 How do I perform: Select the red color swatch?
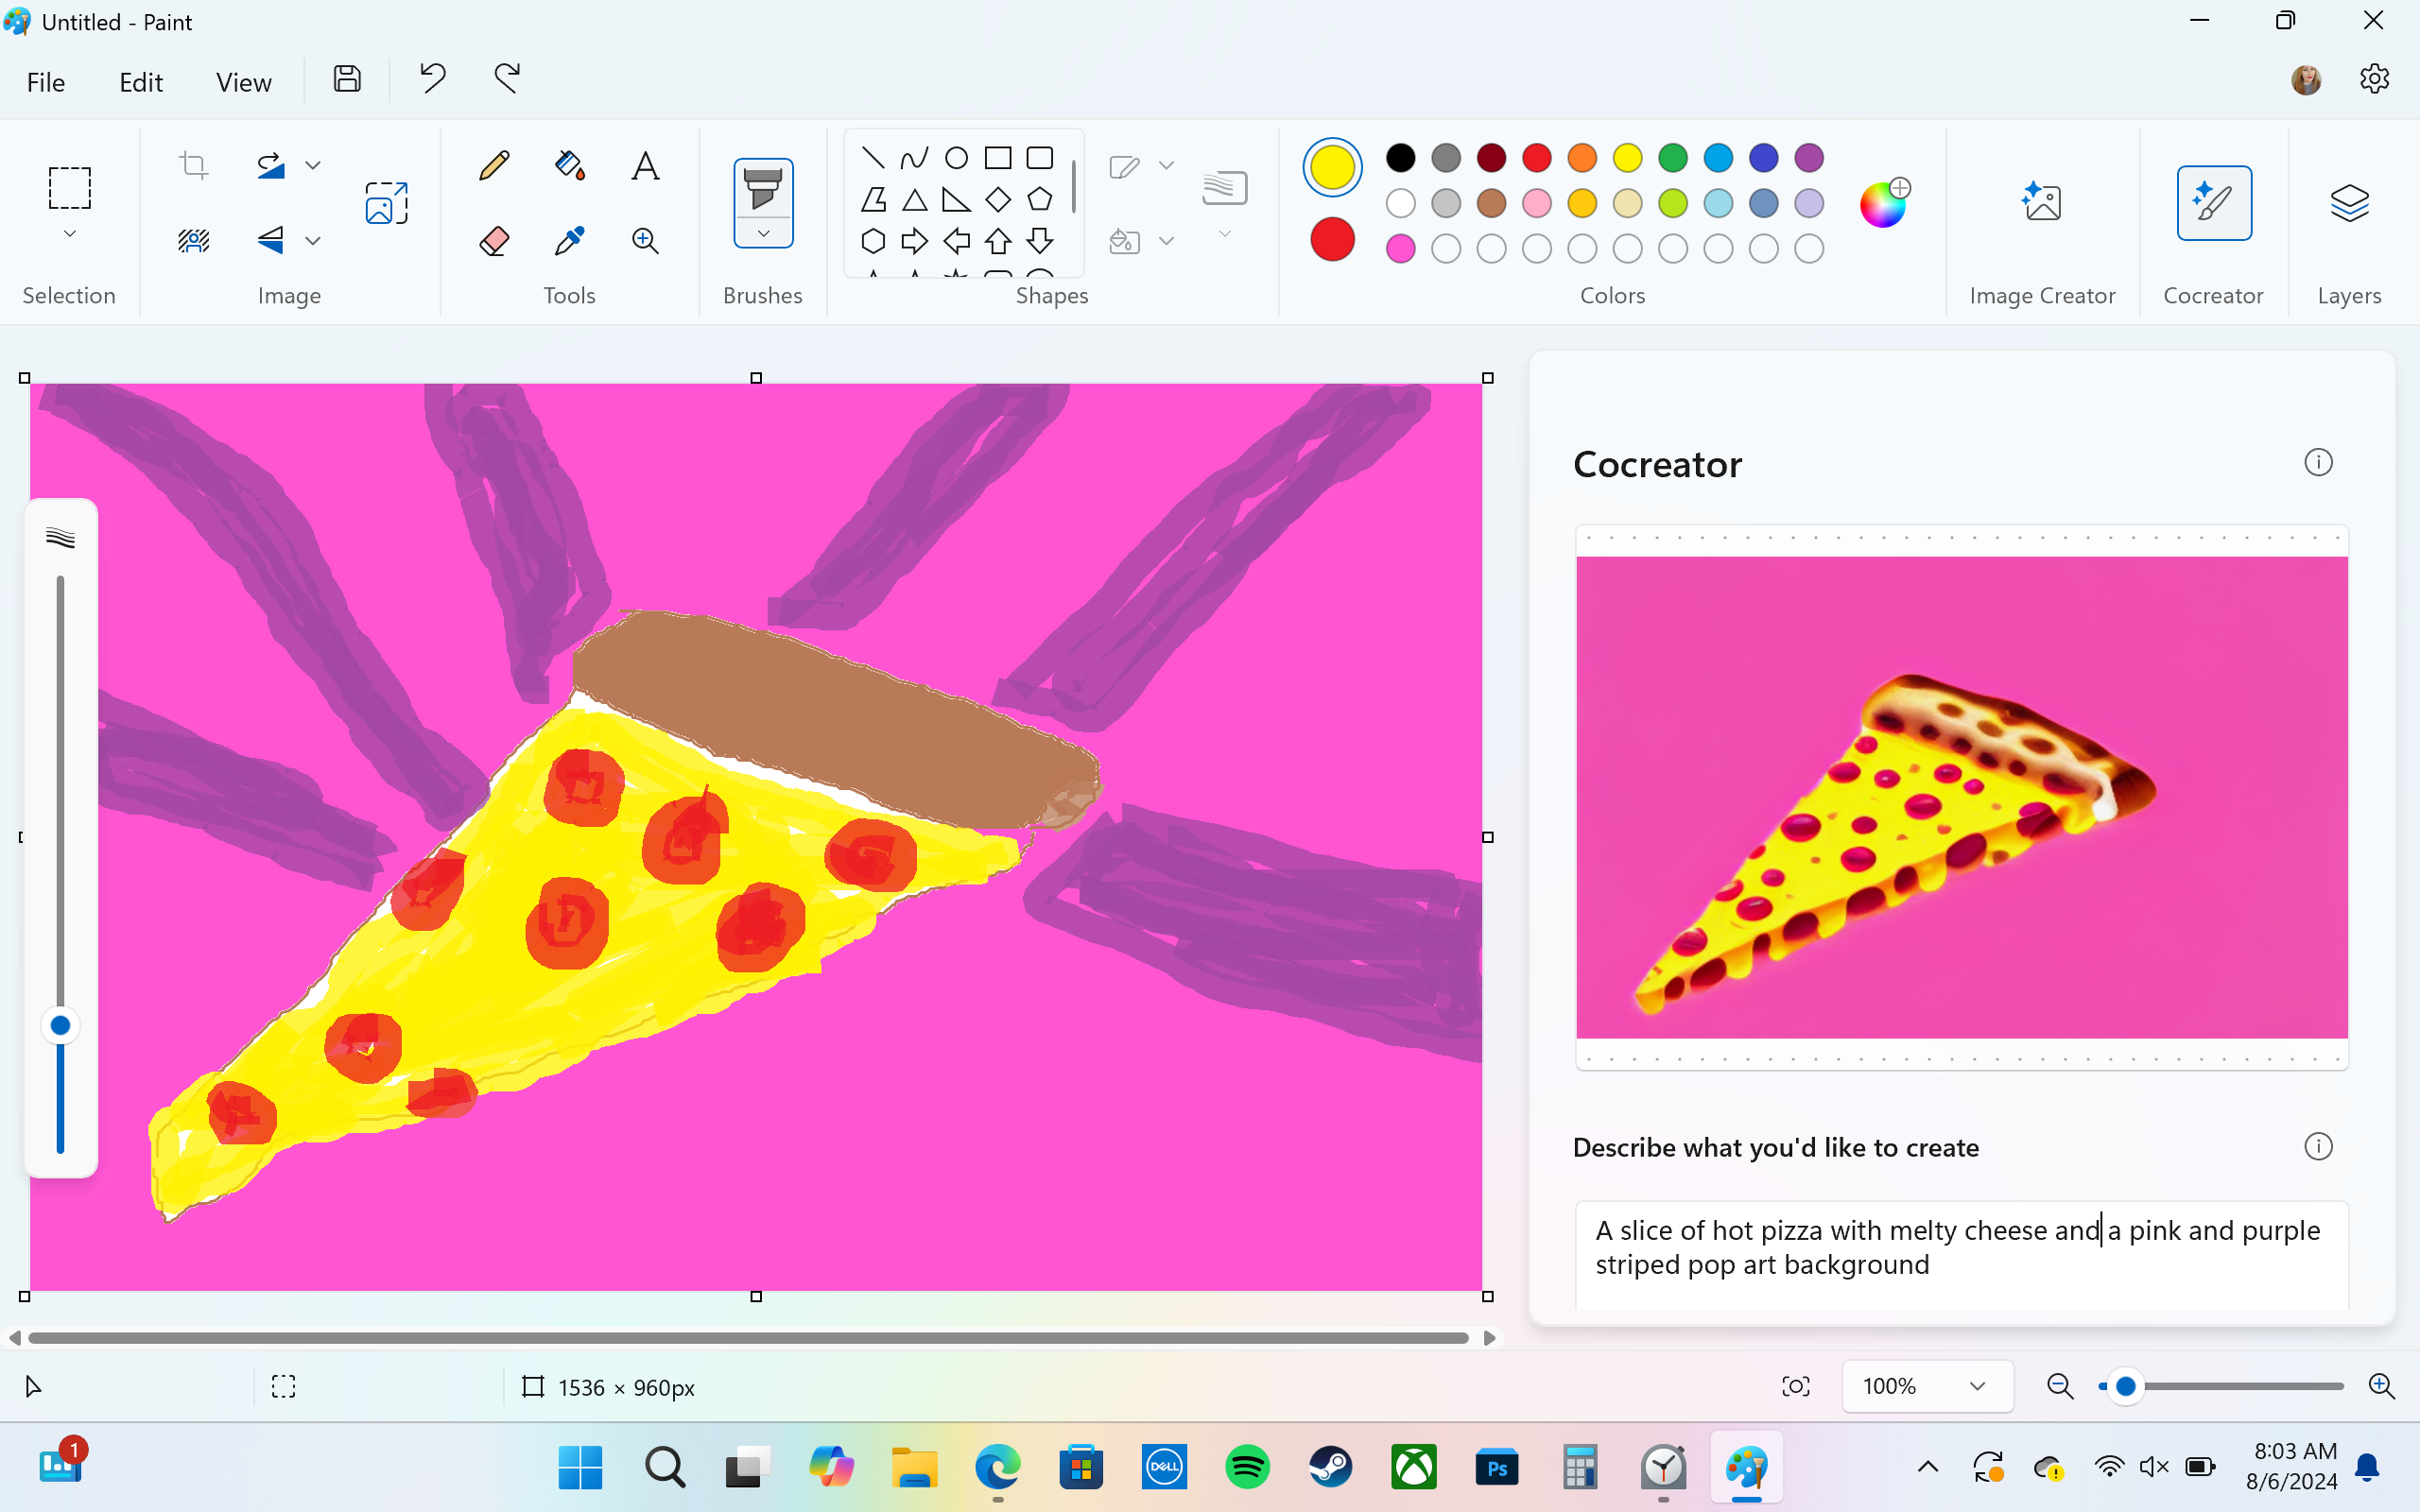click(x=1538, y=159)
